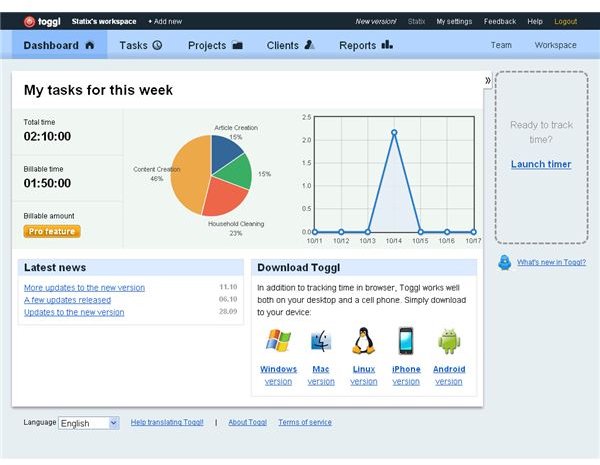The width and height of the screenshot is (600, 465).
Task: Click the Android robot download icon
Action: point(449,341)
